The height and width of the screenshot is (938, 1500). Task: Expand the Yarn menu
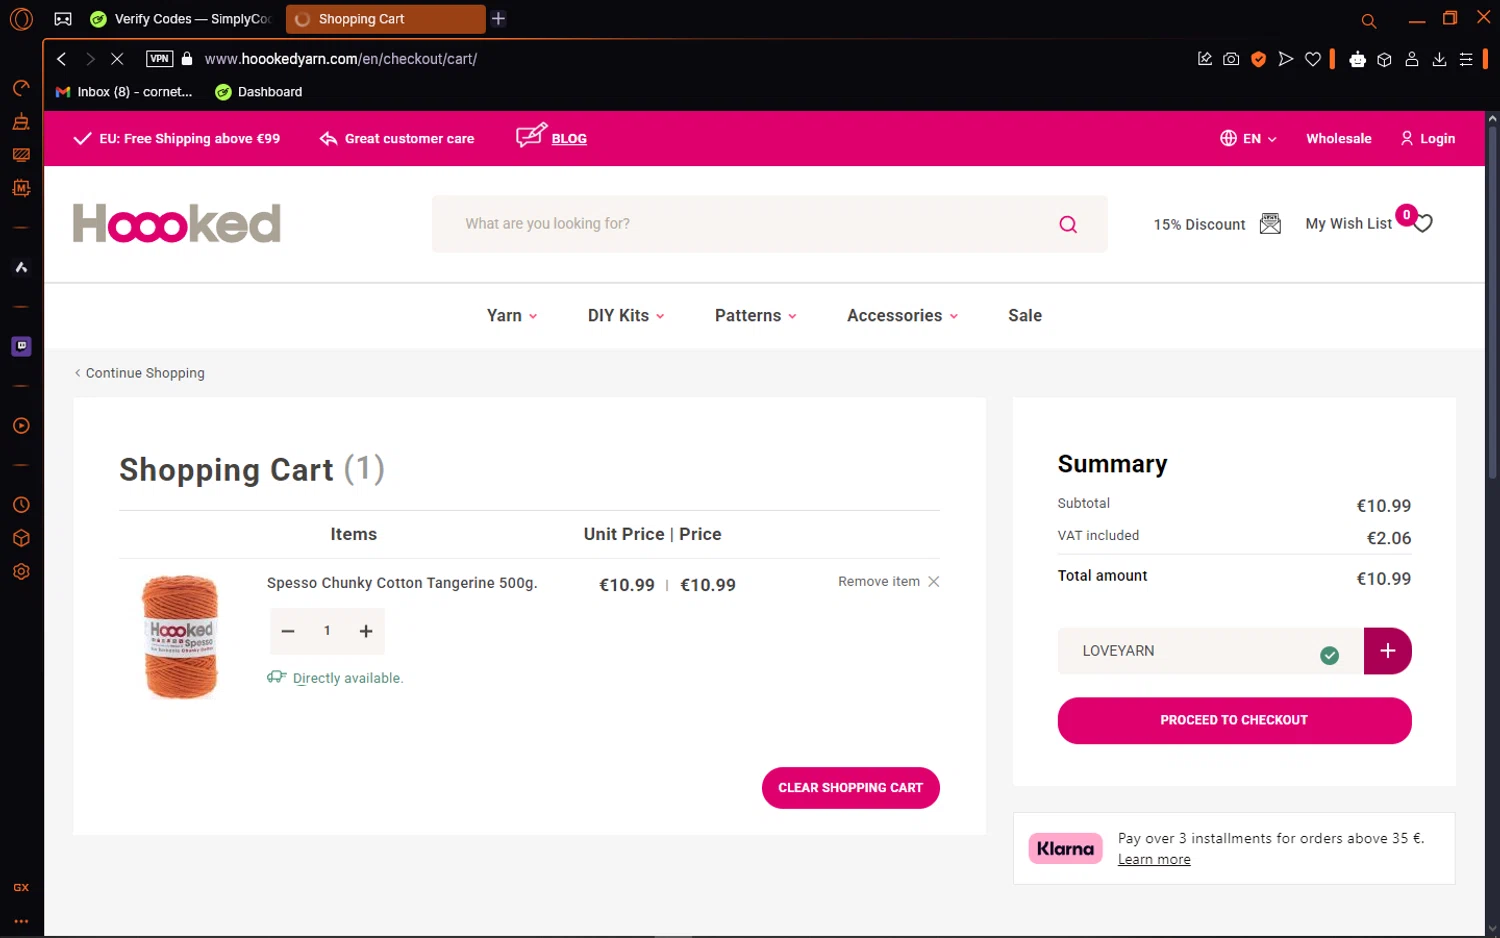point(512,316)
